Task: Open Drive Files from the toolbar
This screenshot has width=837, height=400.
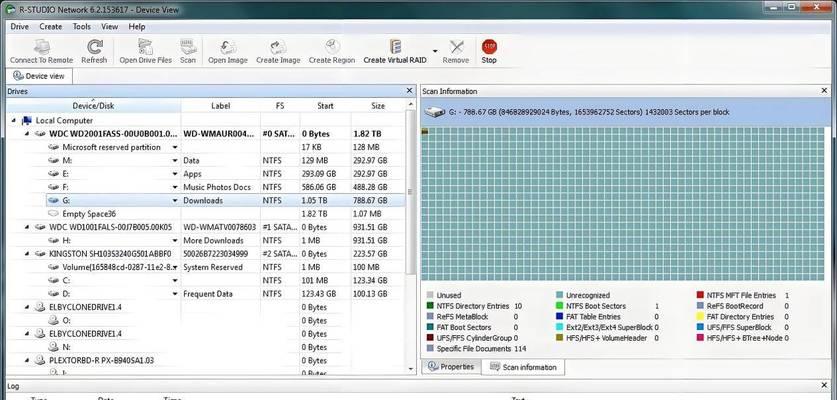Action: [145, 47]
